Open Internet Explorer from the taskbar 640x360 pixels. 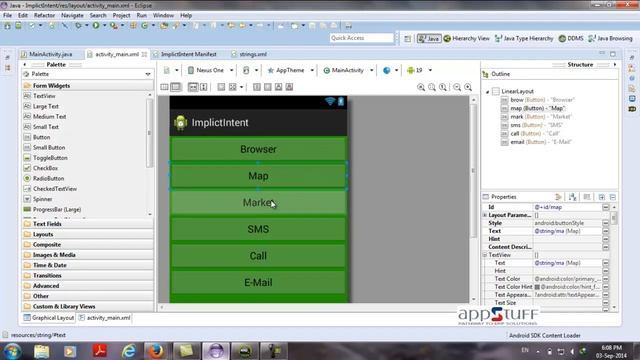tap(129, 351)
